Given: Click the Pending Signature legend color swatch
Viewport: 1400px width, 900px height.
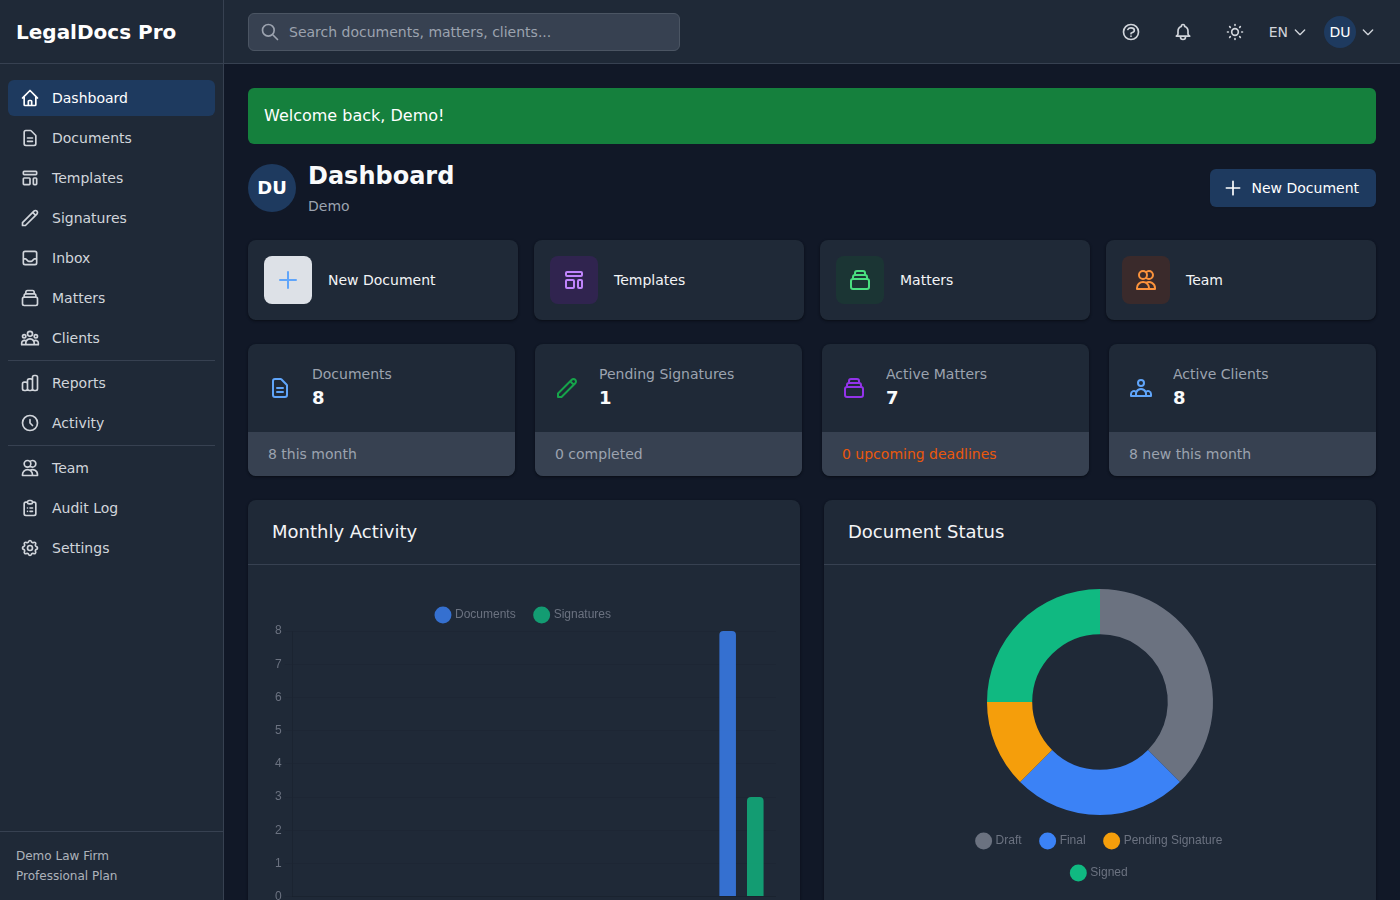Looking at the screenshot, I should [x=1111, y=841].
